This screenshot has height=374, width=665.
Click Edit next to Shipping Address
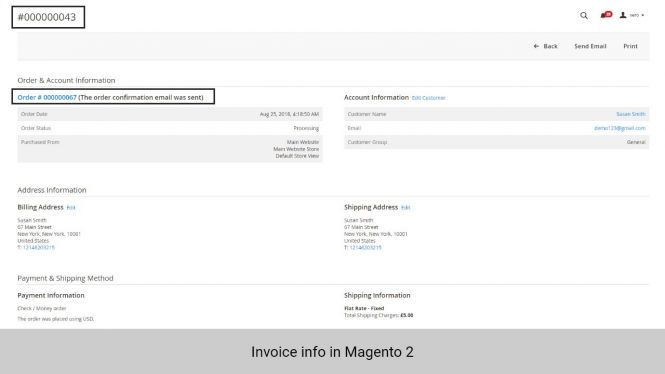pyautogui.click(x=405, y=208)
